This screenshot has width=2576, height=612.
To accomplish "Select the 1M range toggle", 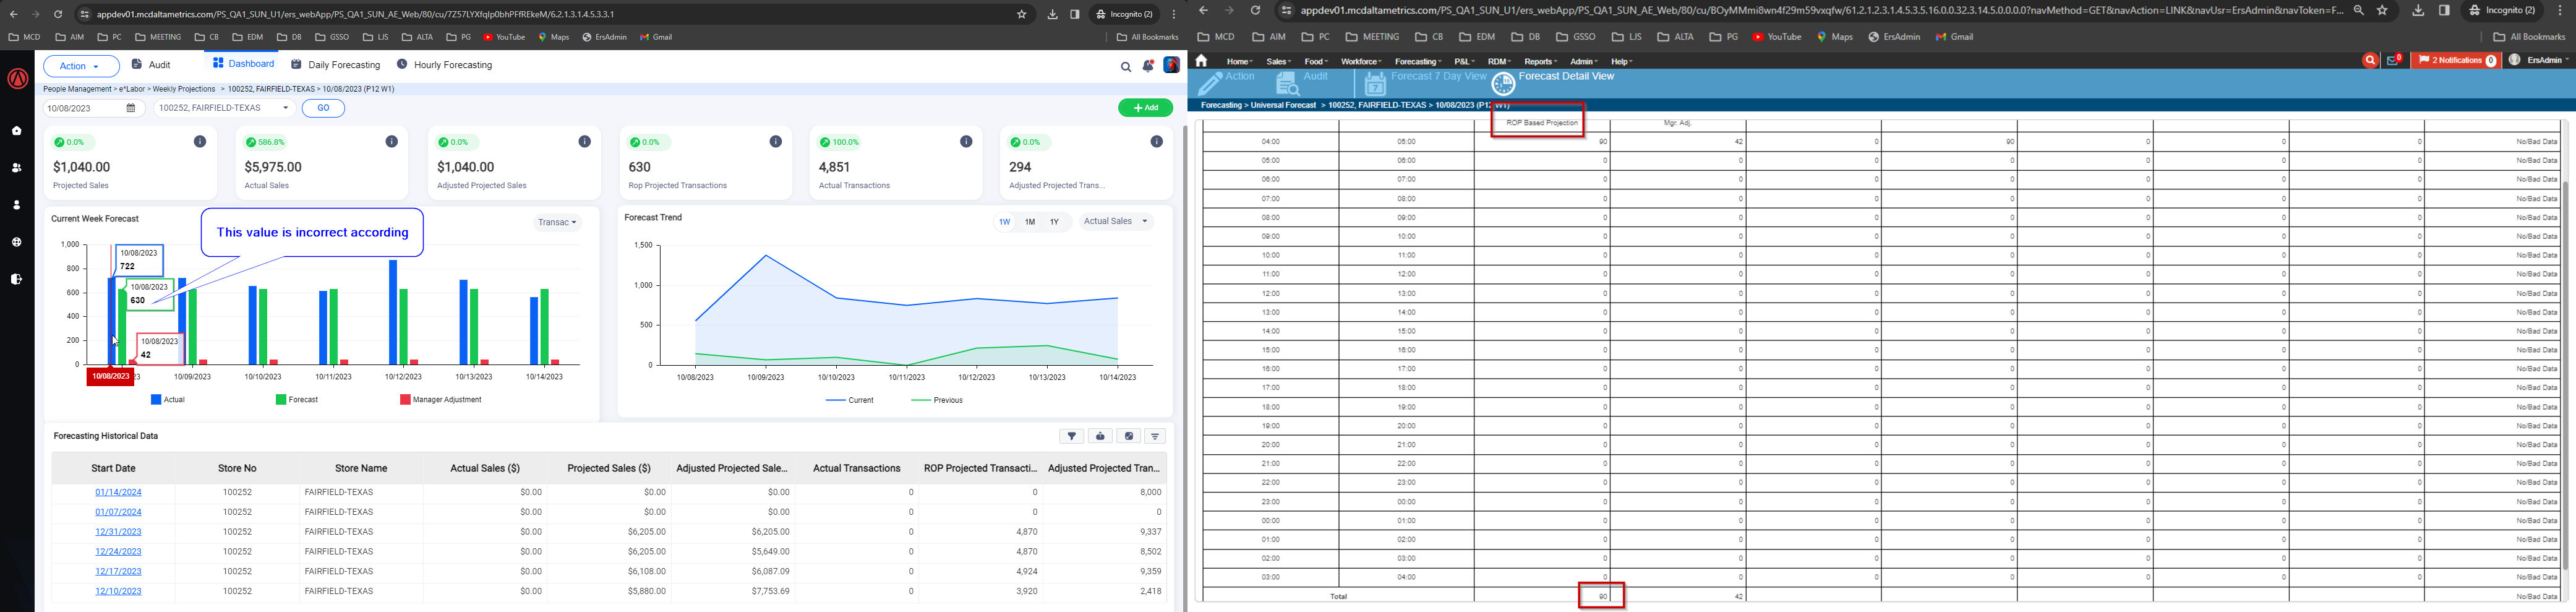I will click(x=1029, y=222).
